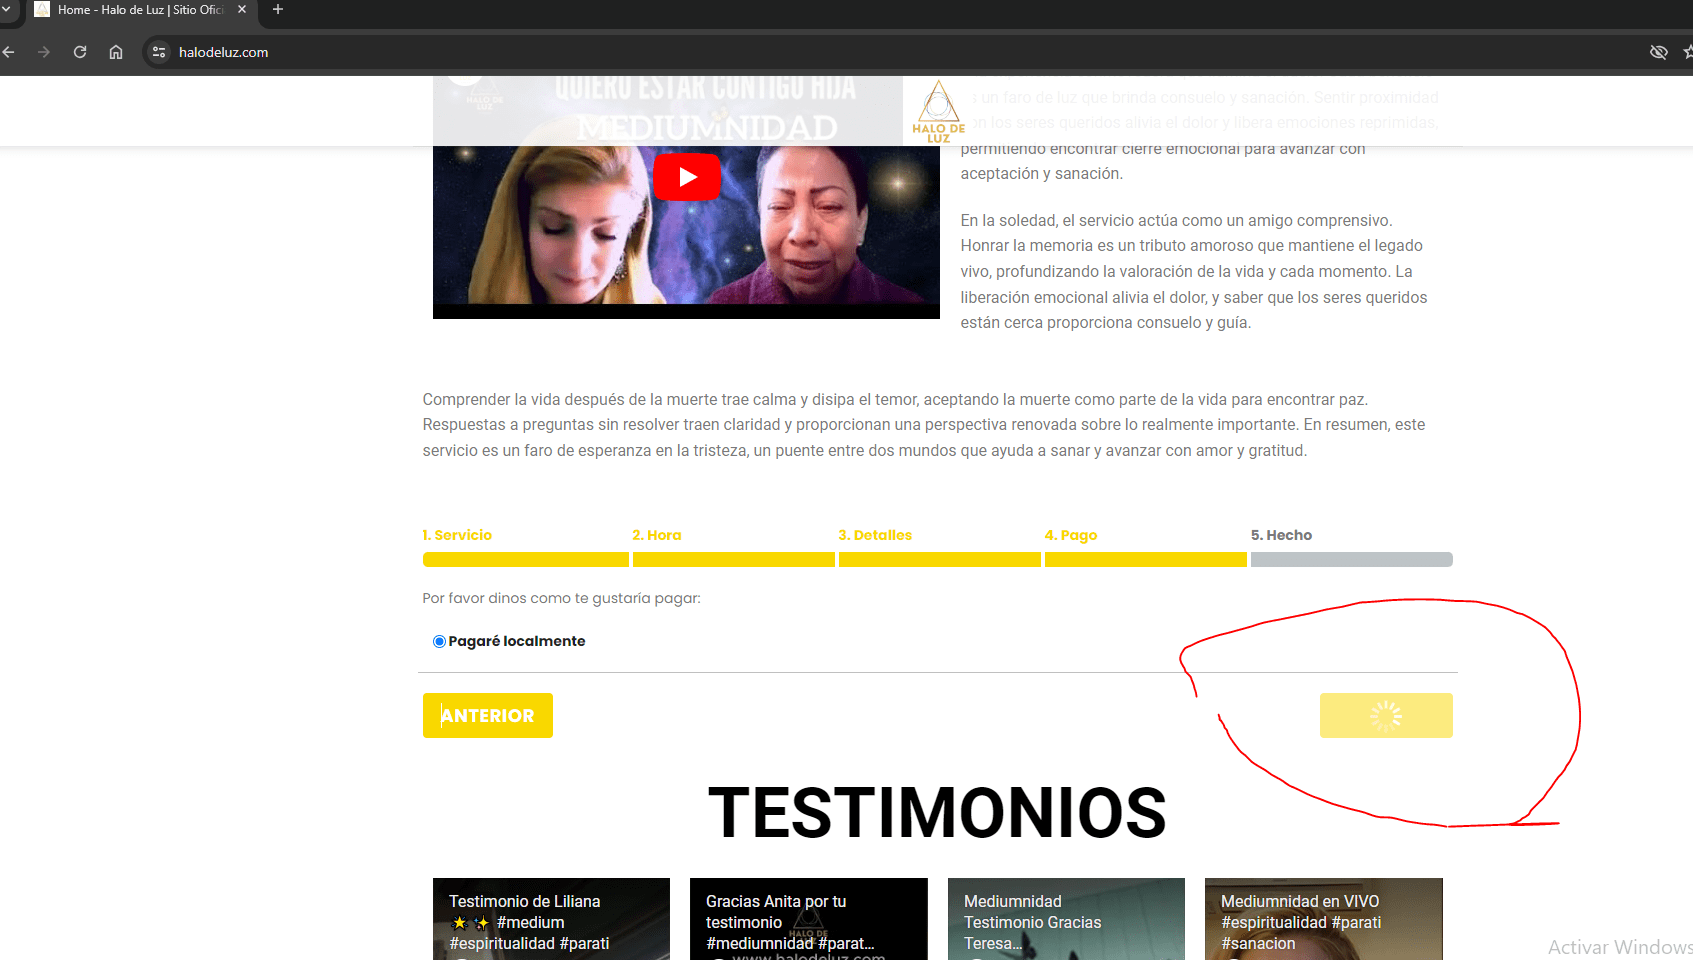The width and height of the screenshot is (1693, 960).
Task: Open the Testimonio de Liliana video
Action: point(551,919)
